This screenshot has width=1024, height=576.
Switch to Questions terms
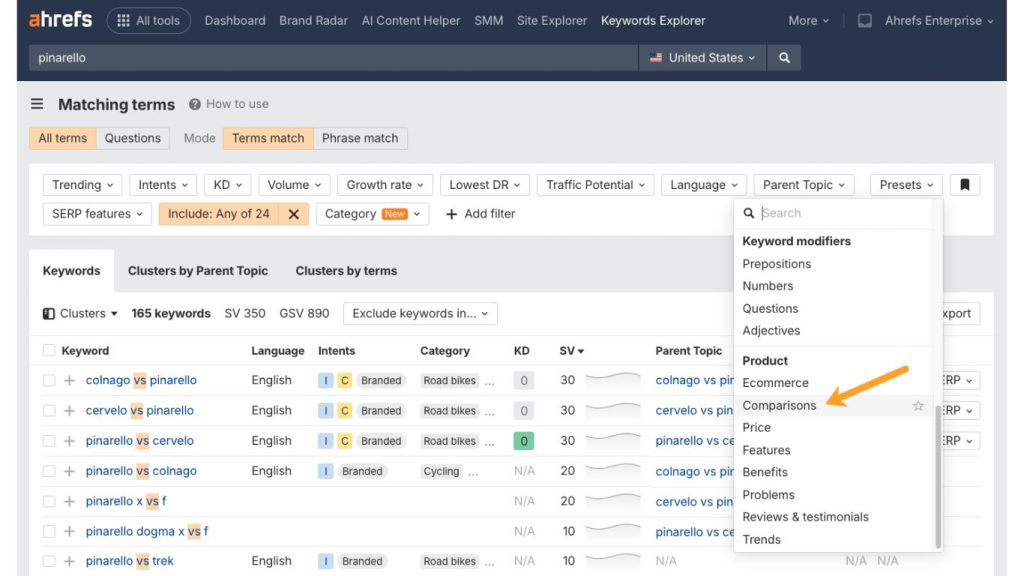click(133, 138)
